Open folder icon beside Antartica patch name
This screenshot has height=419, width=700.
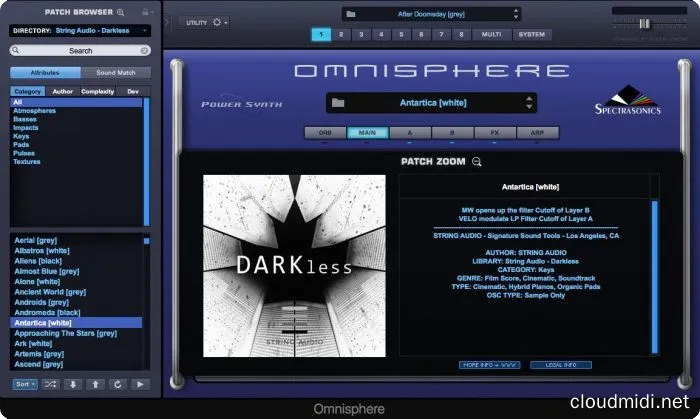338,103
